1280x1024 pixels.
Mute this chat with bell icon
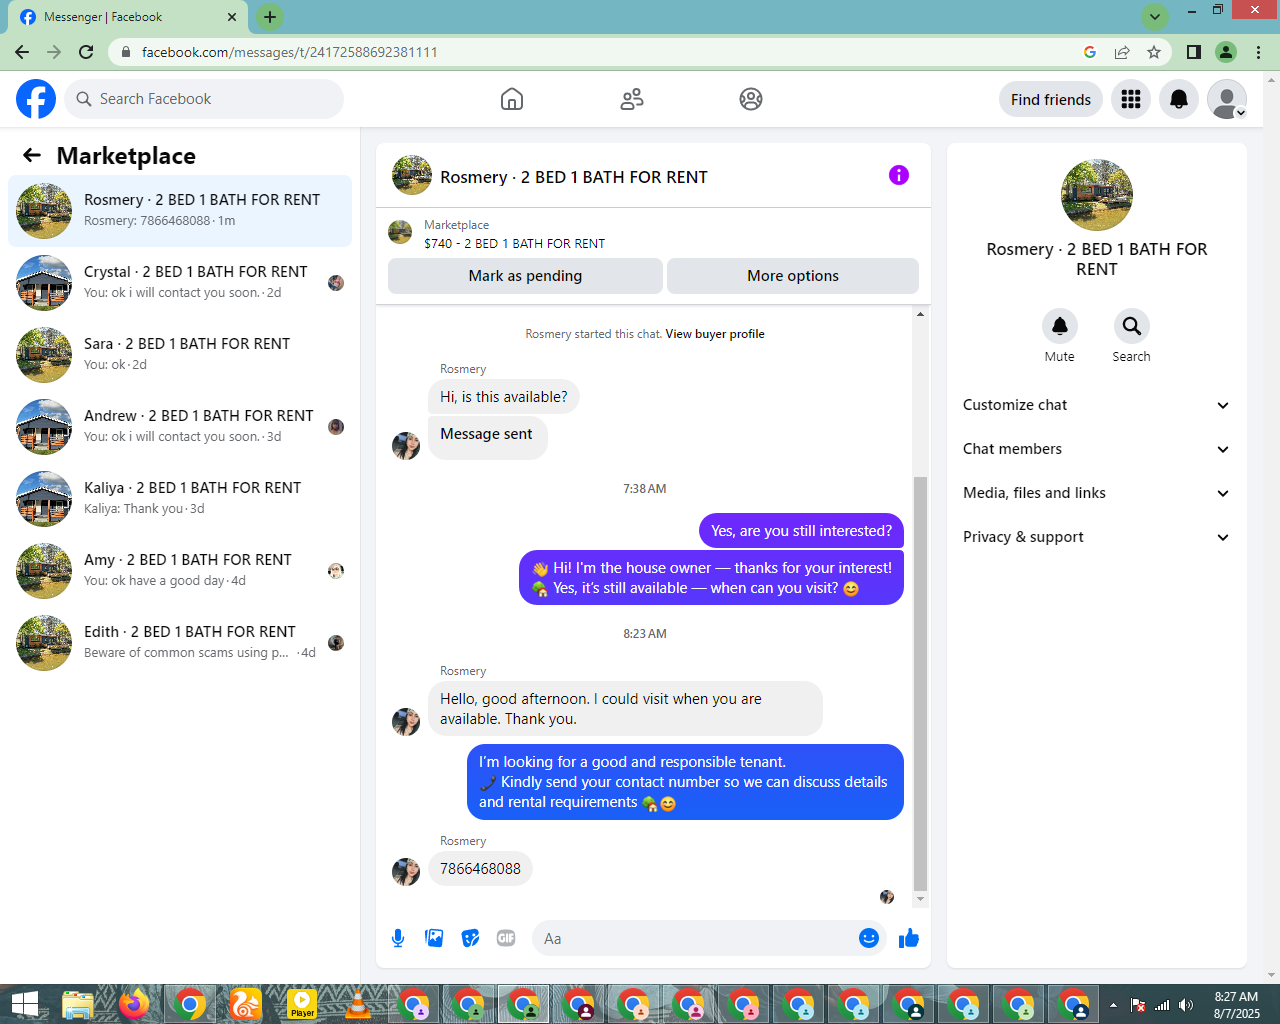pyautogui.click(x=1060, y=326)
